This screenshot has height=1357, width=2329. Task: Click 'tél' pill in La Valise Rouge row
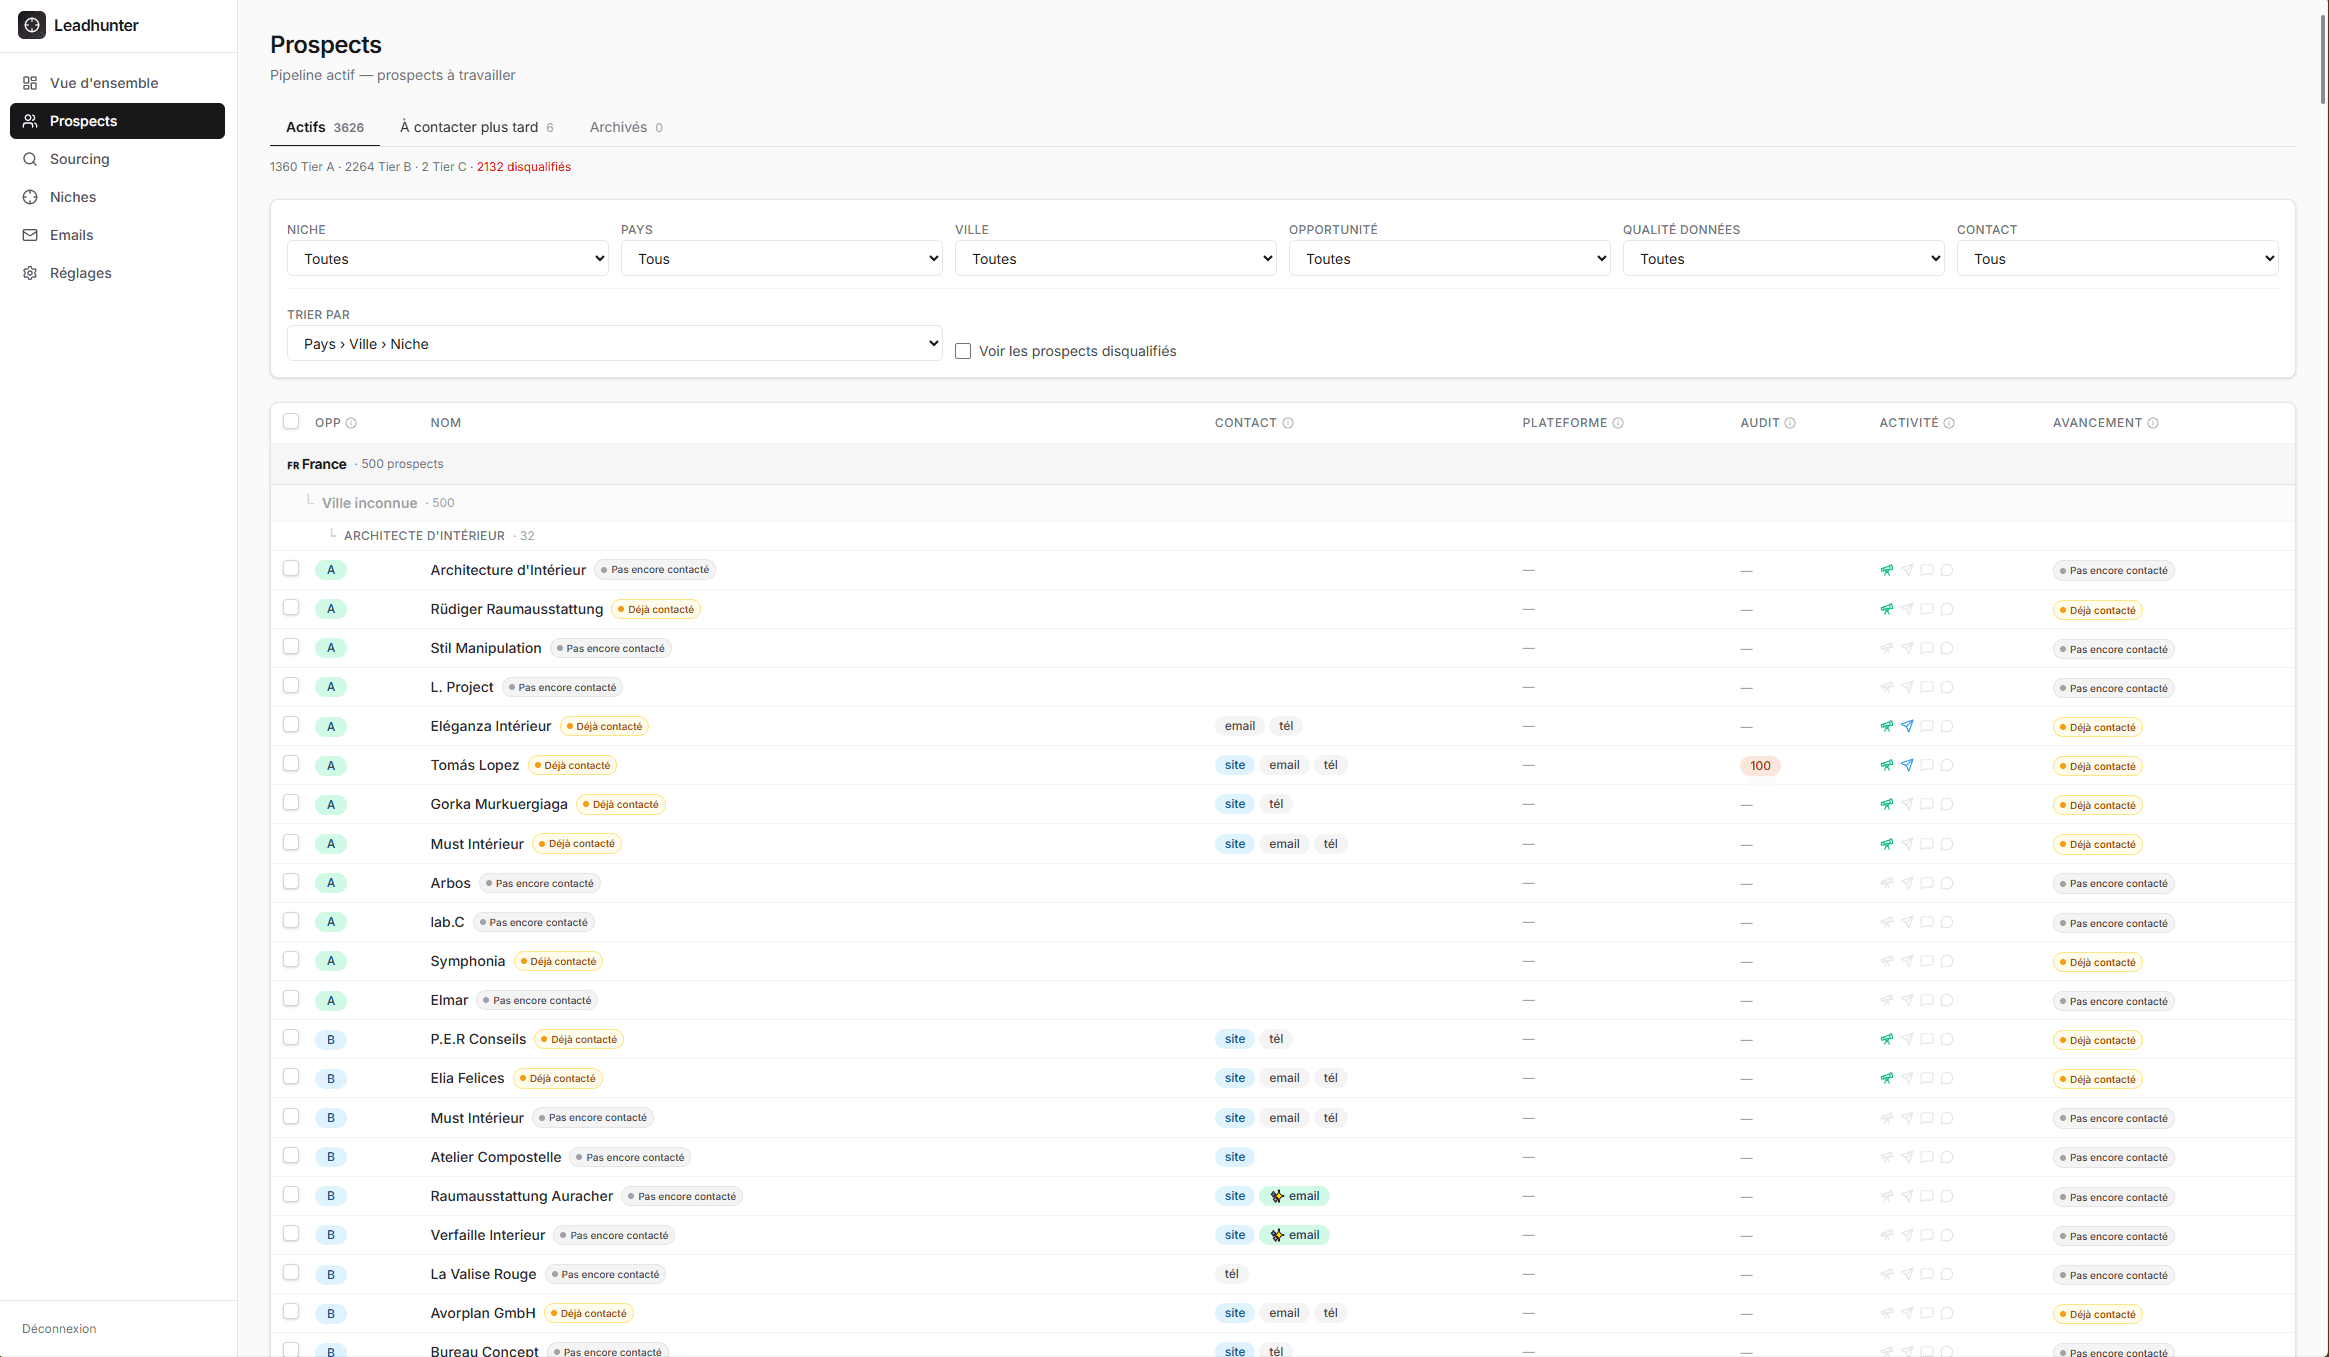tap(1232, 1274)
